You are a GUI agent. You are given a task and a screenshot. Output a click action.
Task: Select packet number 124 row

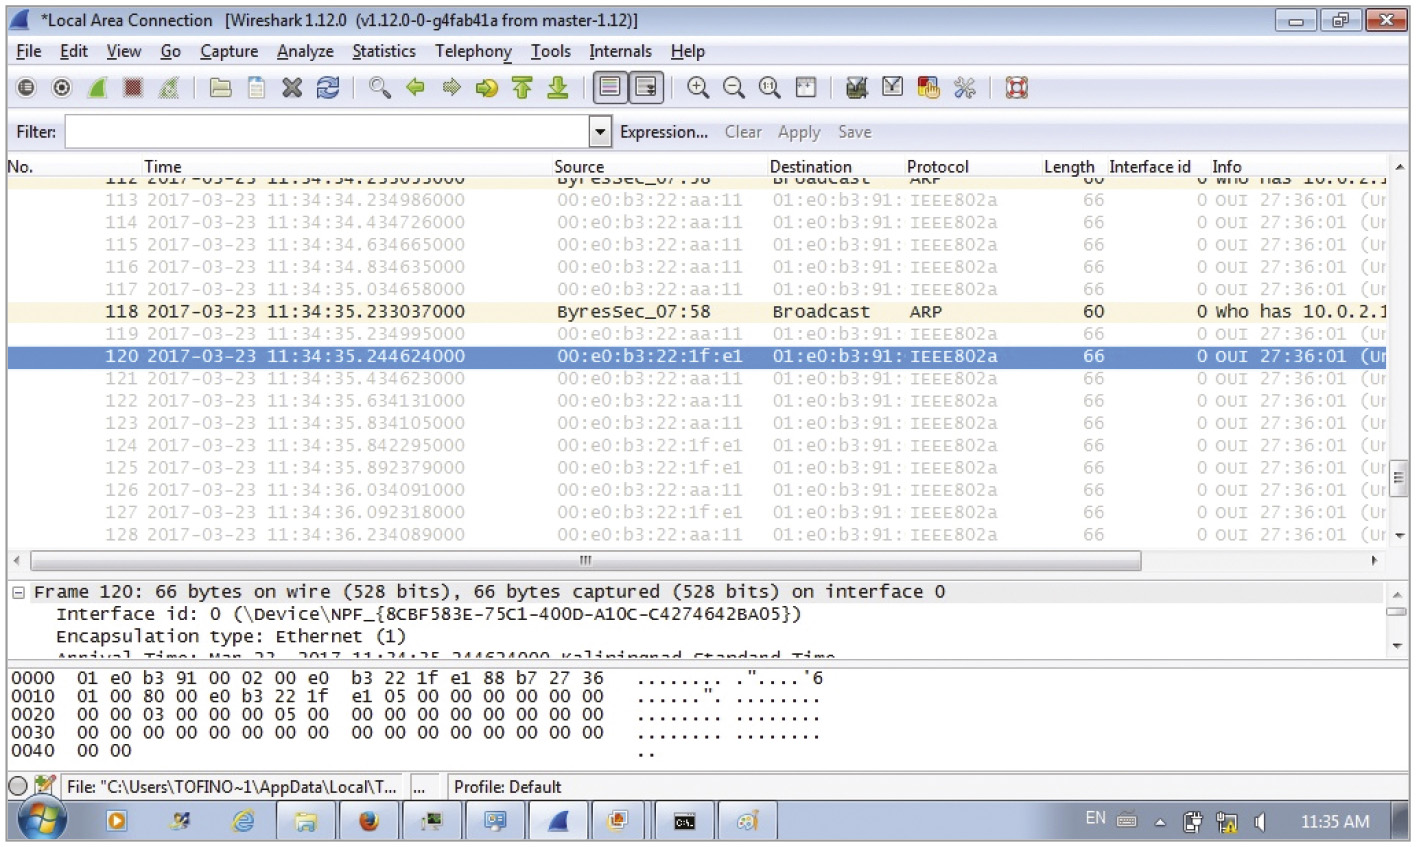tap(697, 445)
